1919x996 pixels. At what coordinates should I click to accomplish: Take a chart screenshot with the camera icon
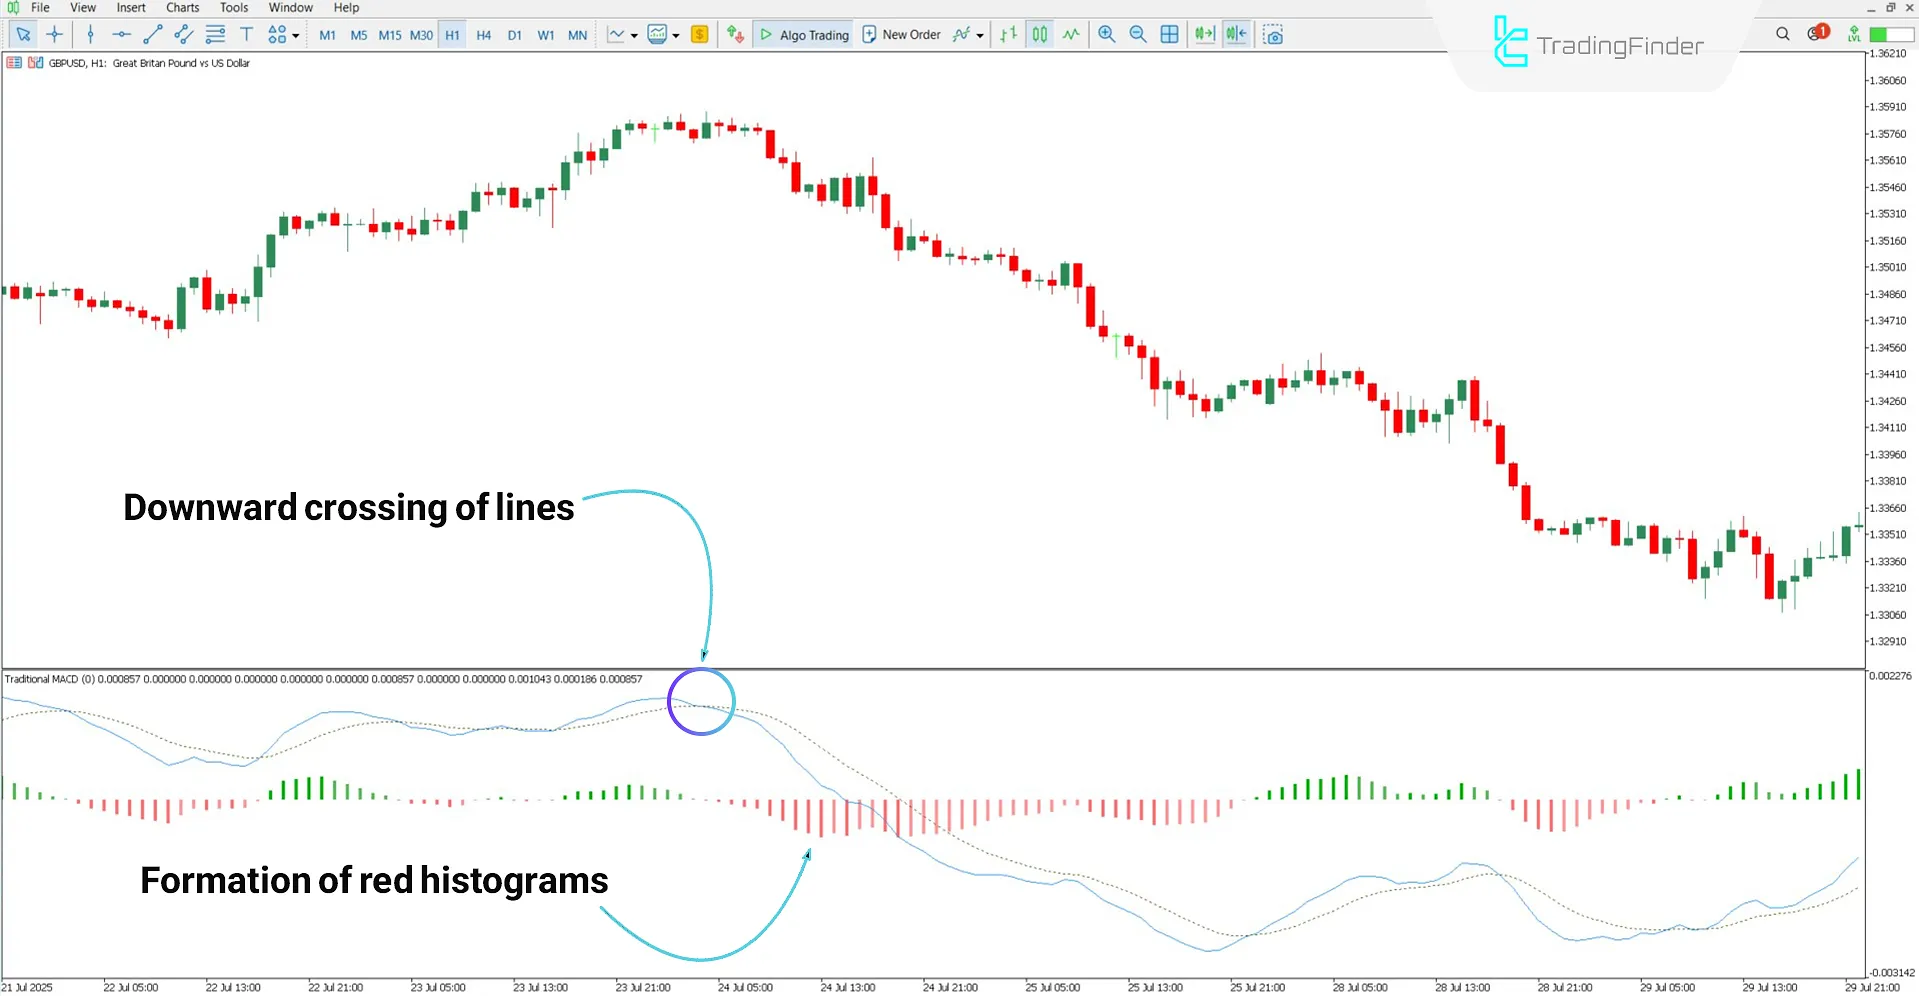click(x=1273, y=35)
